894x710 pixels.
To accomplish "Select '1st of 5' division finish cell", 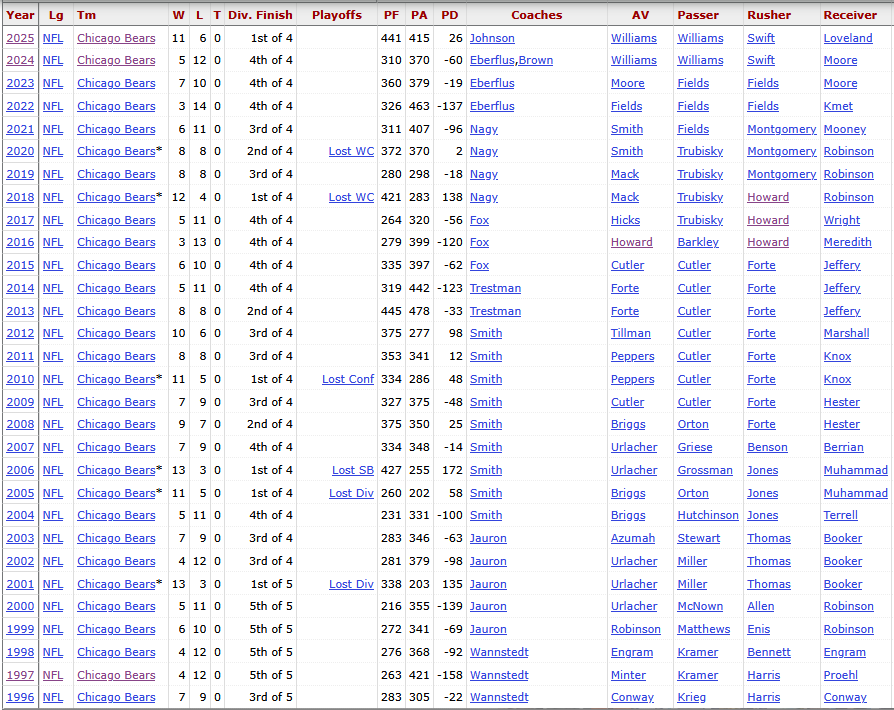I will (x=271, y=584).
